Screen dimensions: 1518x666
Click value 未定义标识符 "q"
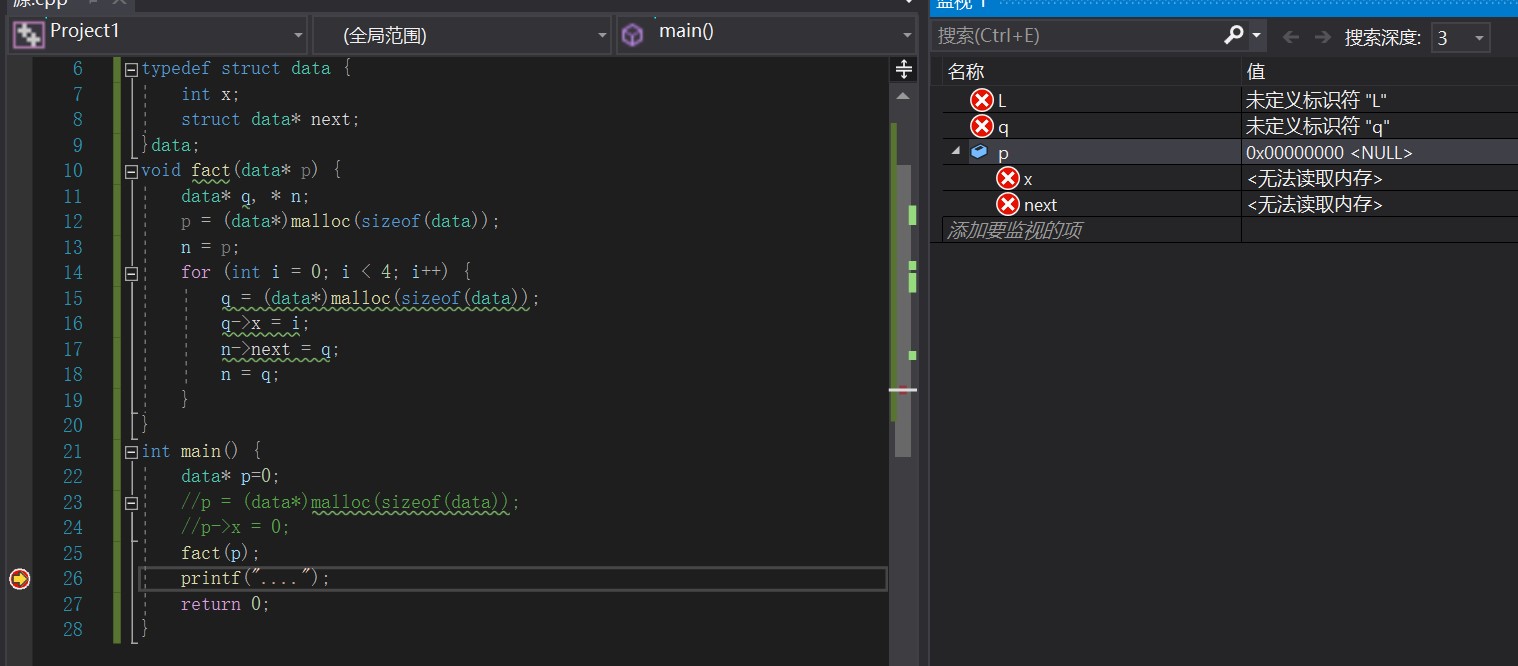point(1317,127)
